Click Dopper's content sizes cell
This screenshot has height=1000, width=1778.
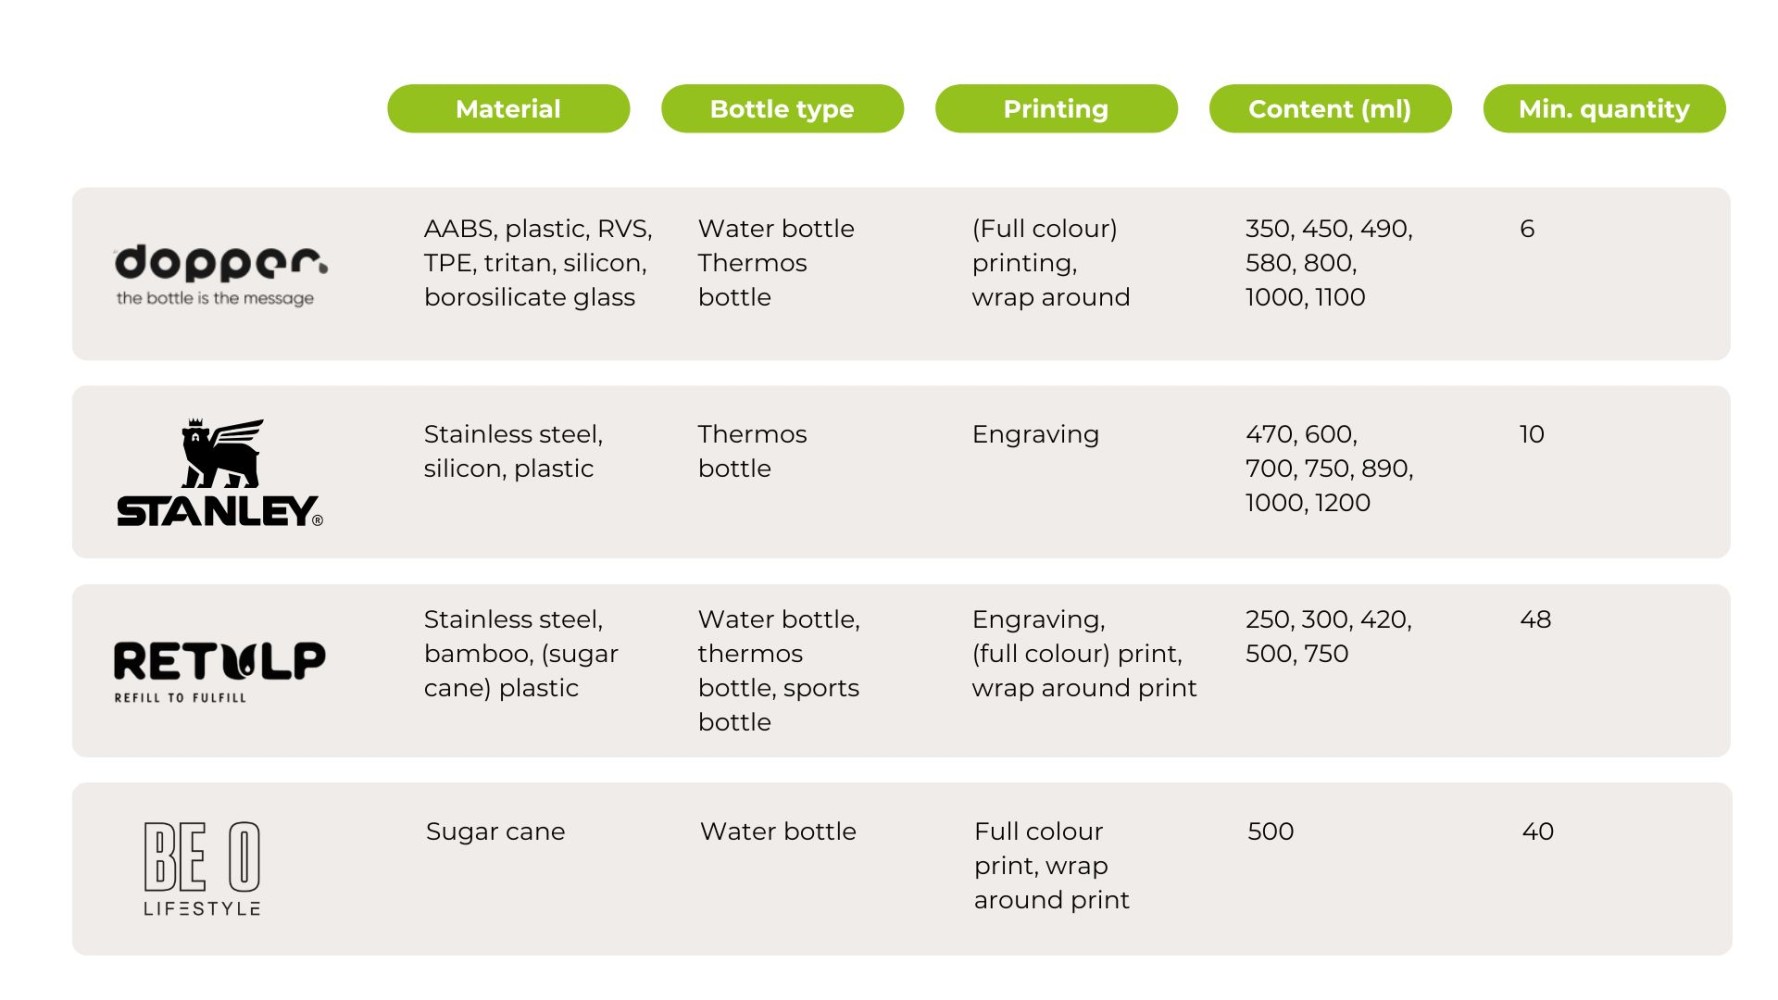[x=1328, y=263]
